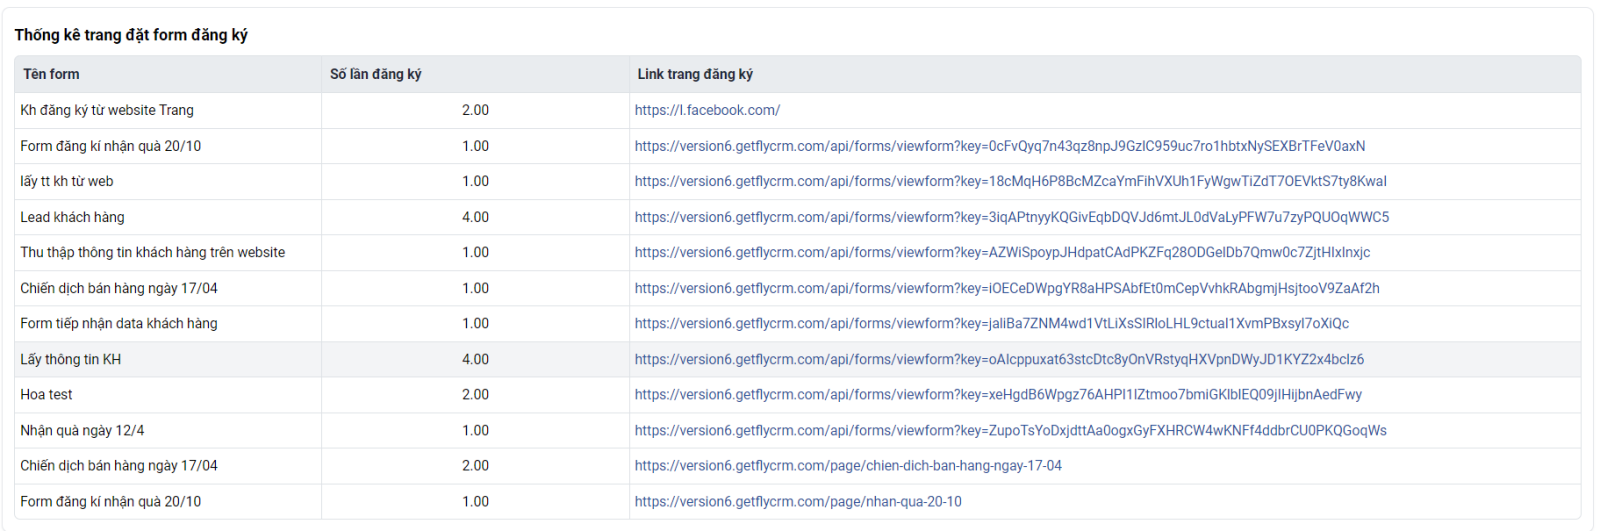Open the nhan-qua-20-10 page link
1600x531 pixels.
coord(798,501)
